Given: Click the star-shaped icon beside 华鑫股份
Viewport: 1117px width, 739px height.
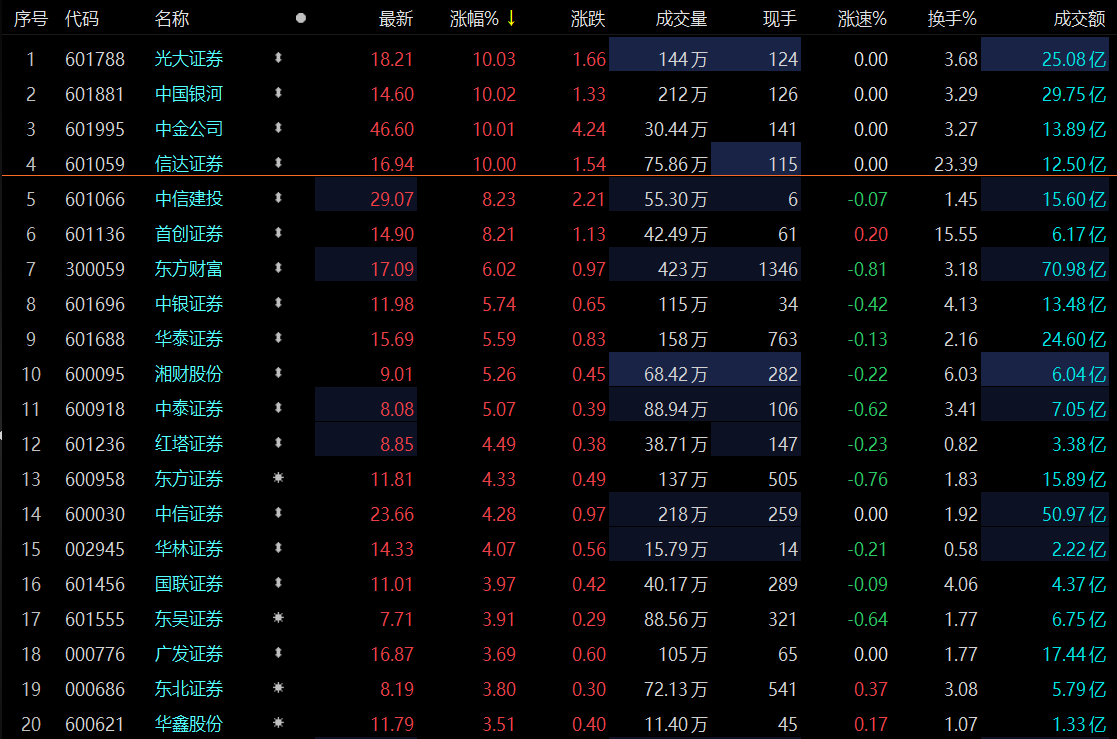Looking at the screenshot, I should point(278,723).
